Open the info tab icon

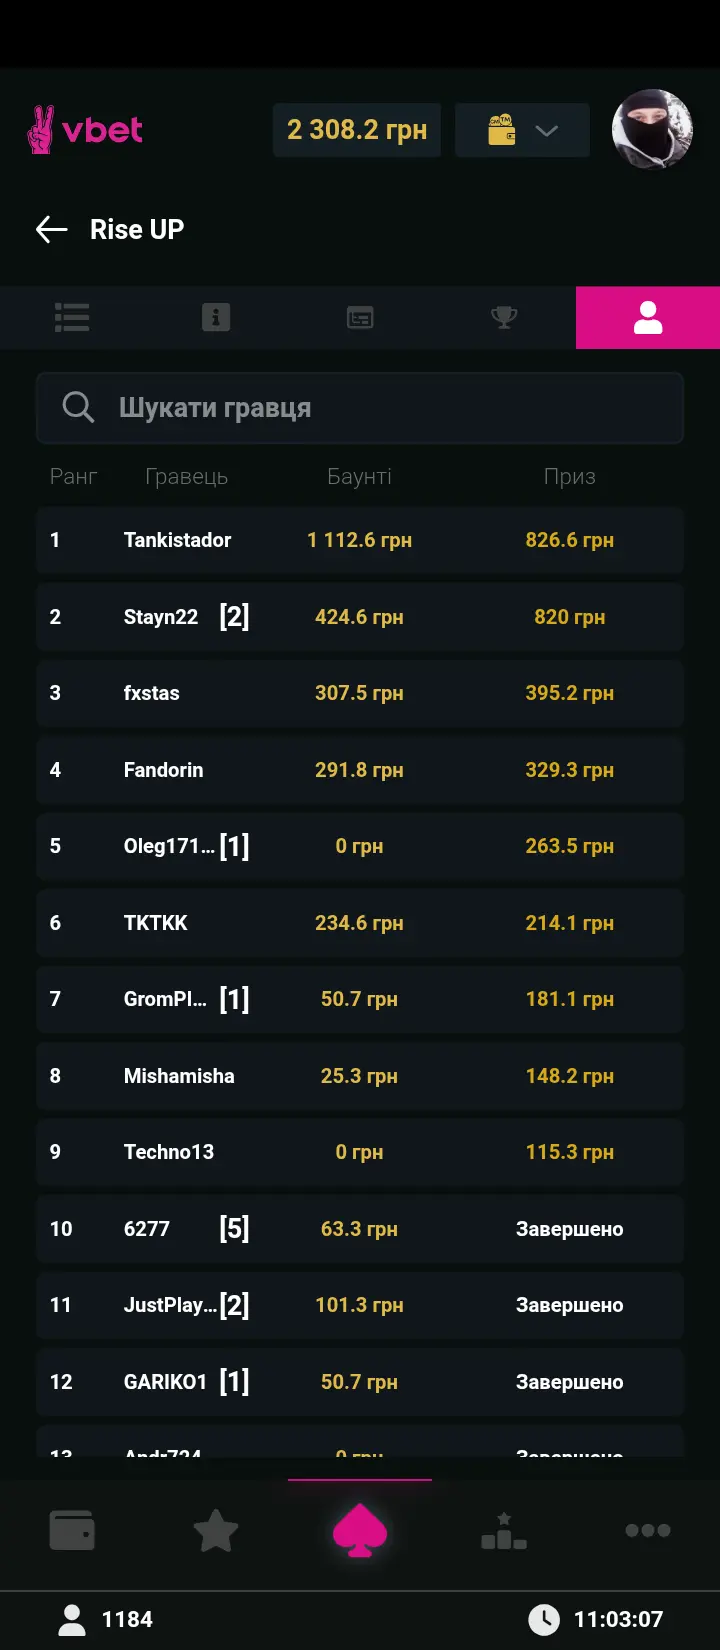tap(216, 318)
